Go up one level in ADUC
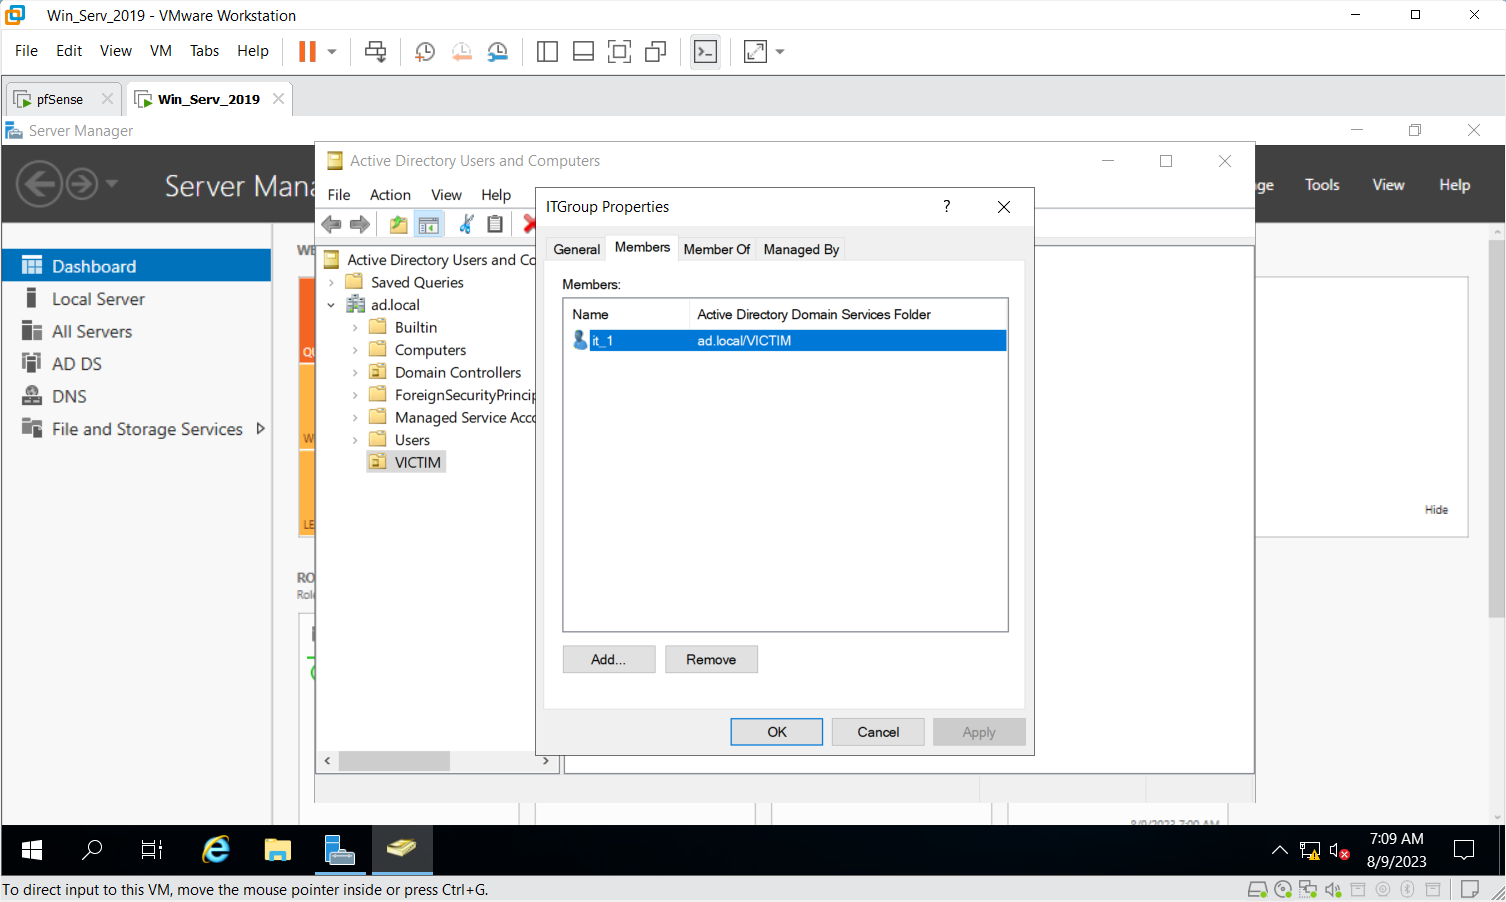 coord(398,224)
